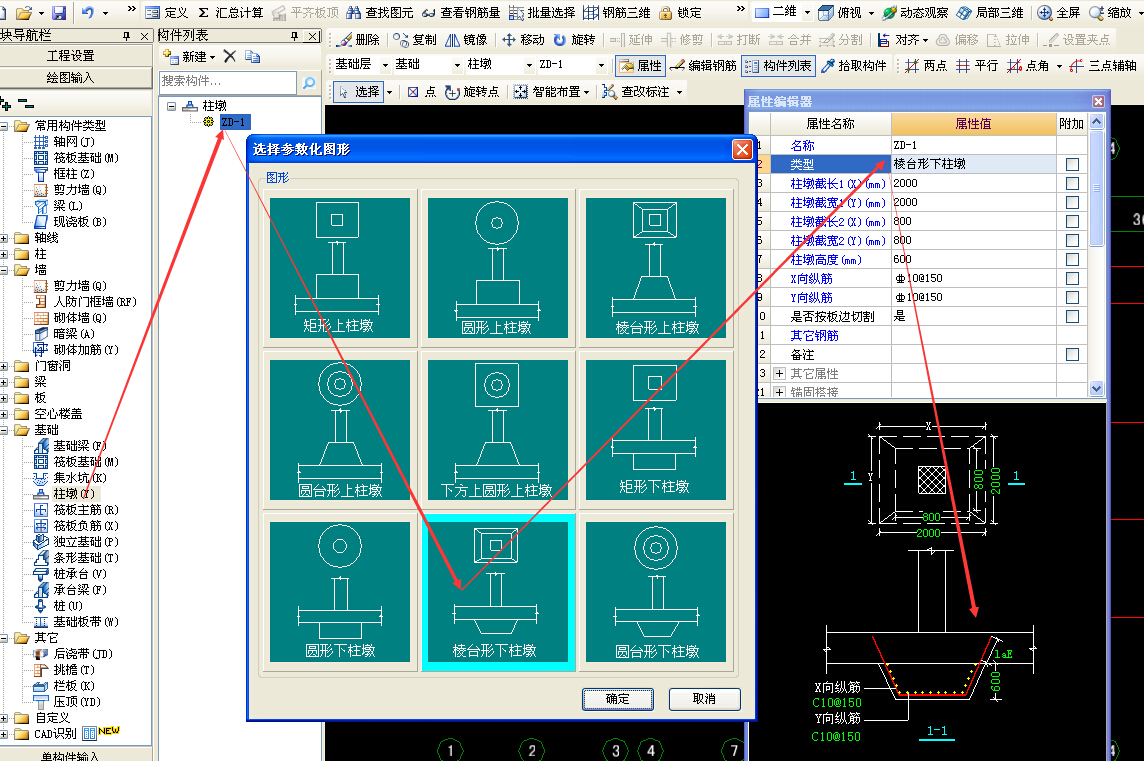Screen dimensions: 1144x761
Task: Click the search magnifier beside the component search box
Action: (x=309, y=82)
